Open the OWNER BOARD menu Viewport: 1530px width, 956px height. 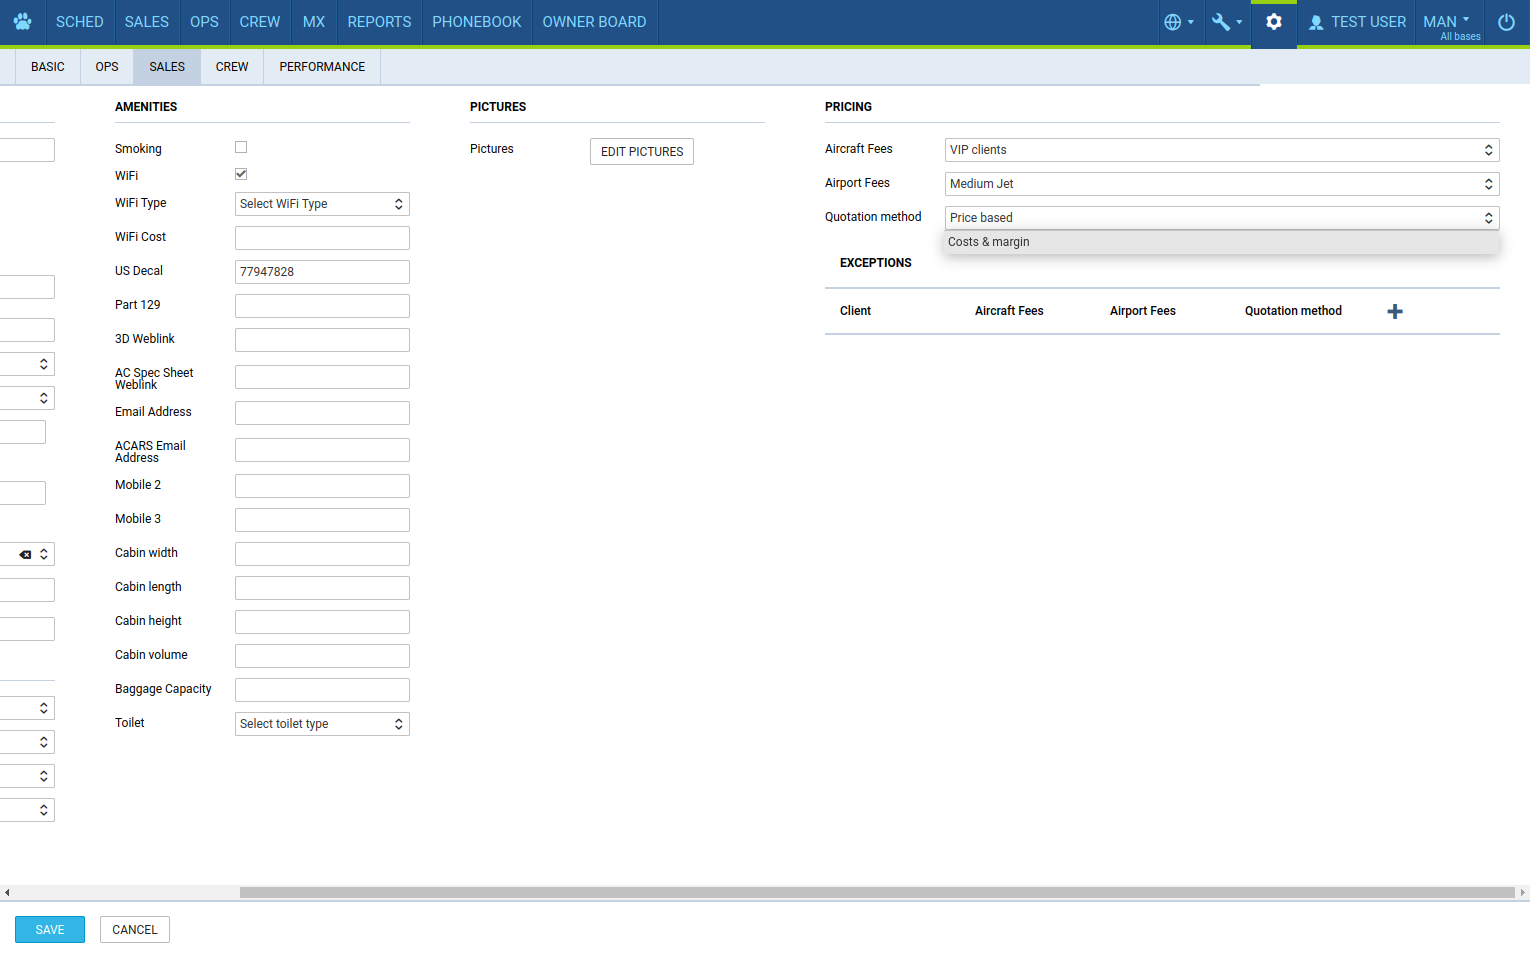point(594,22)
